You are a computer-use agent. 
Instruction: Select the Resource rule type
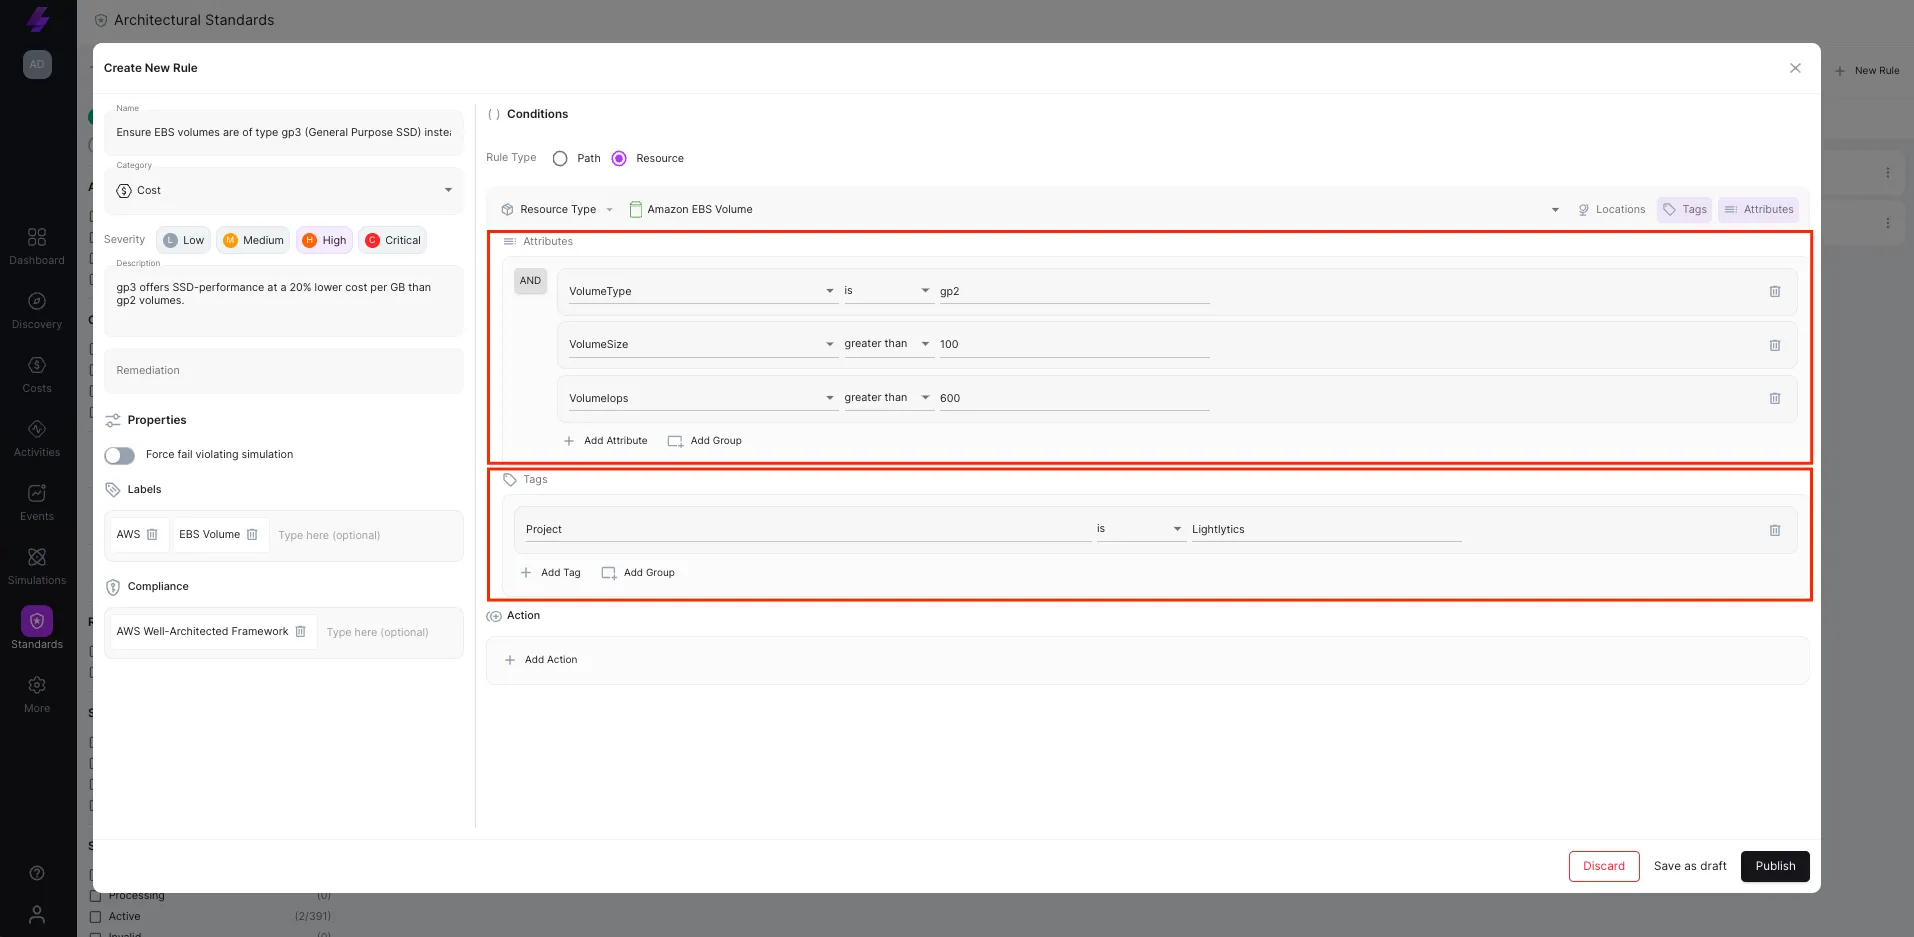[619, 158]
